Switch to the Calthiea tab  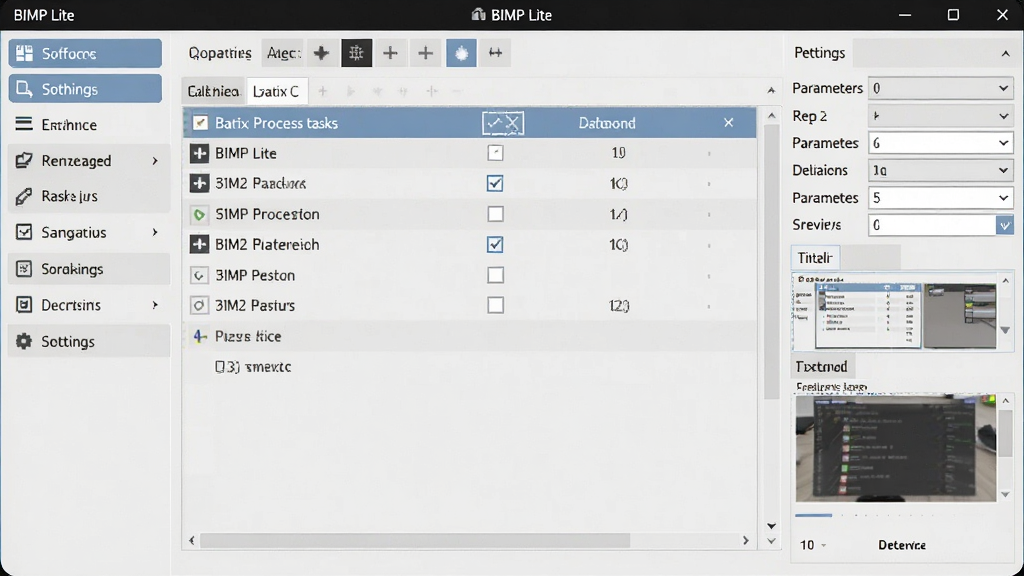click(214, 91)
